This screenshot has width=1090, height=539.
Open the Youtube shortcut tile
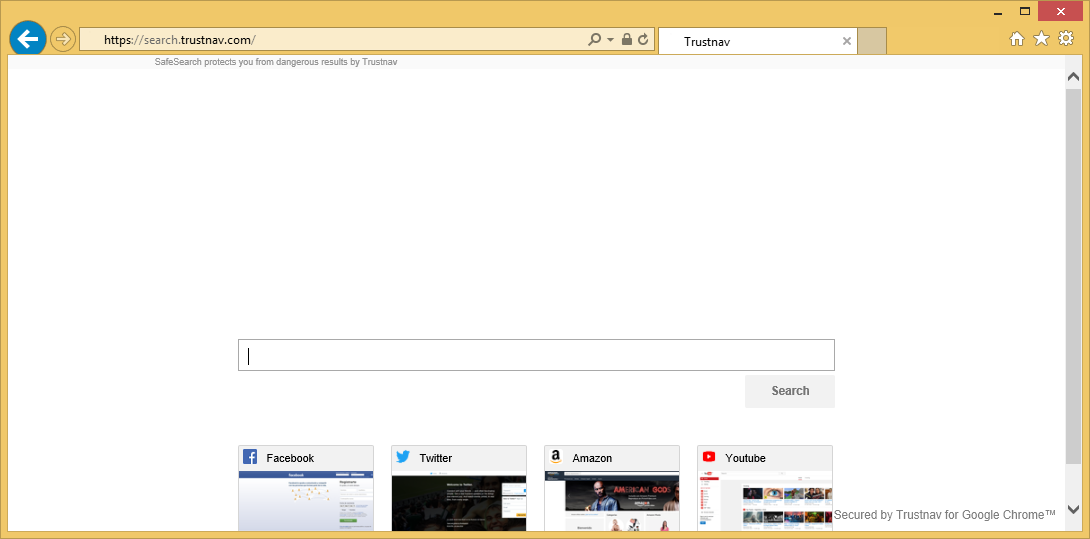[765, 488]
